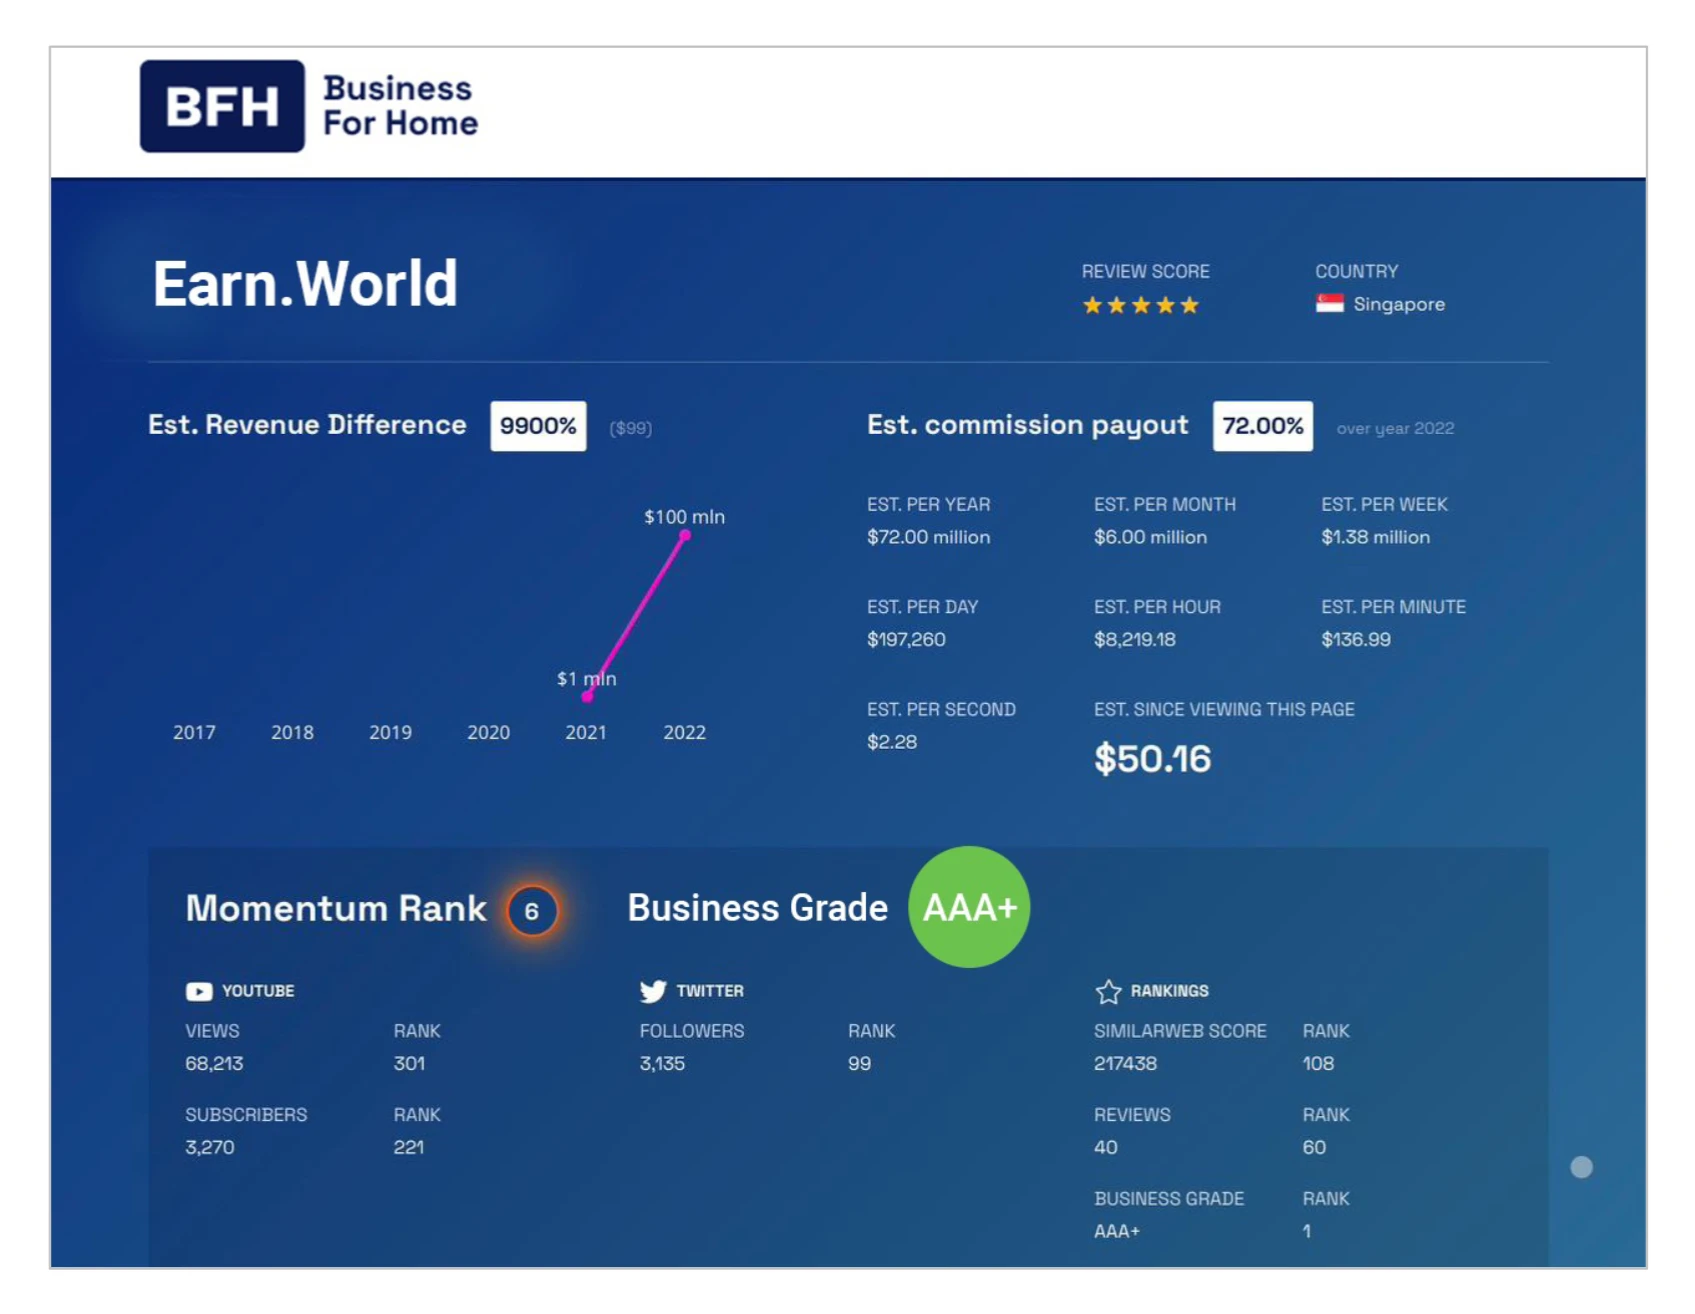Click the "REVIEW SCORE" label

(x=1145, y=271)
